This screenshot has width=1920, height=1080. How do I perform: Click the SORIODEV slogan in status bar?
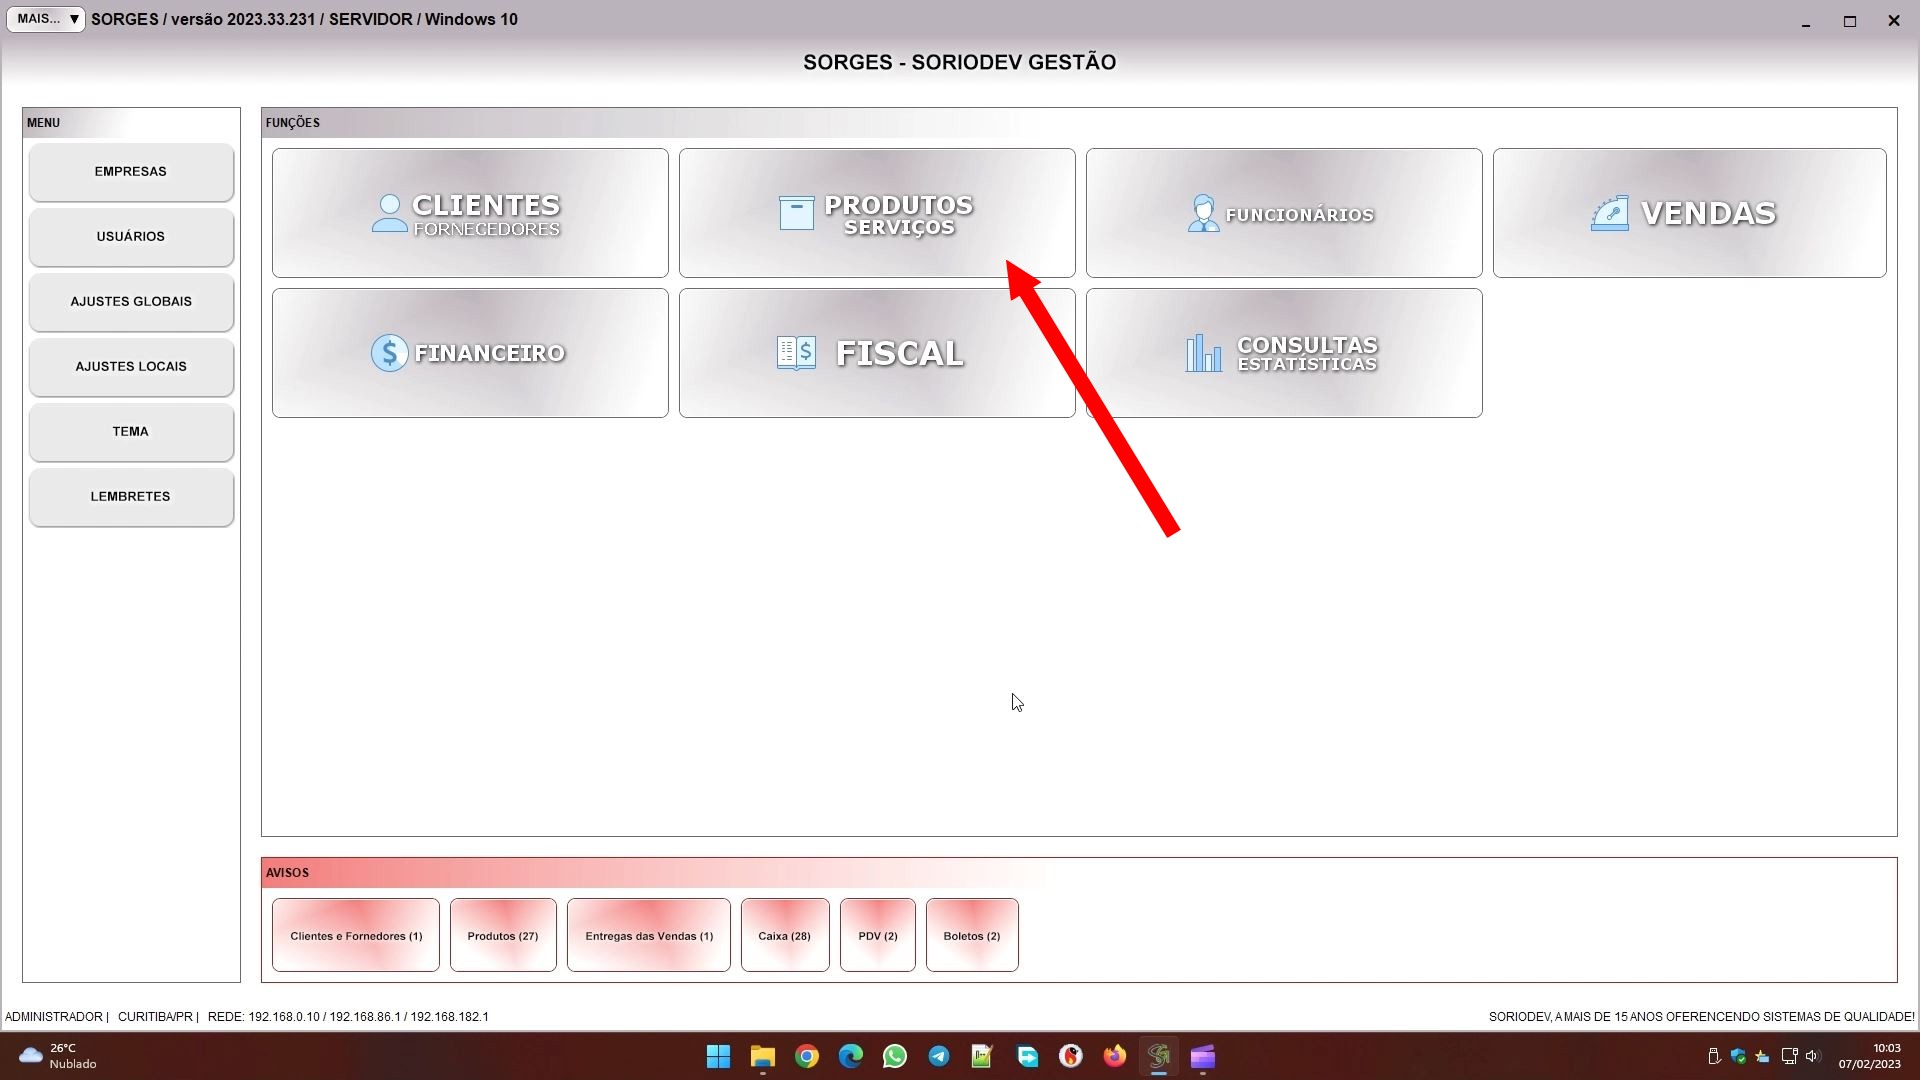1702,1017
